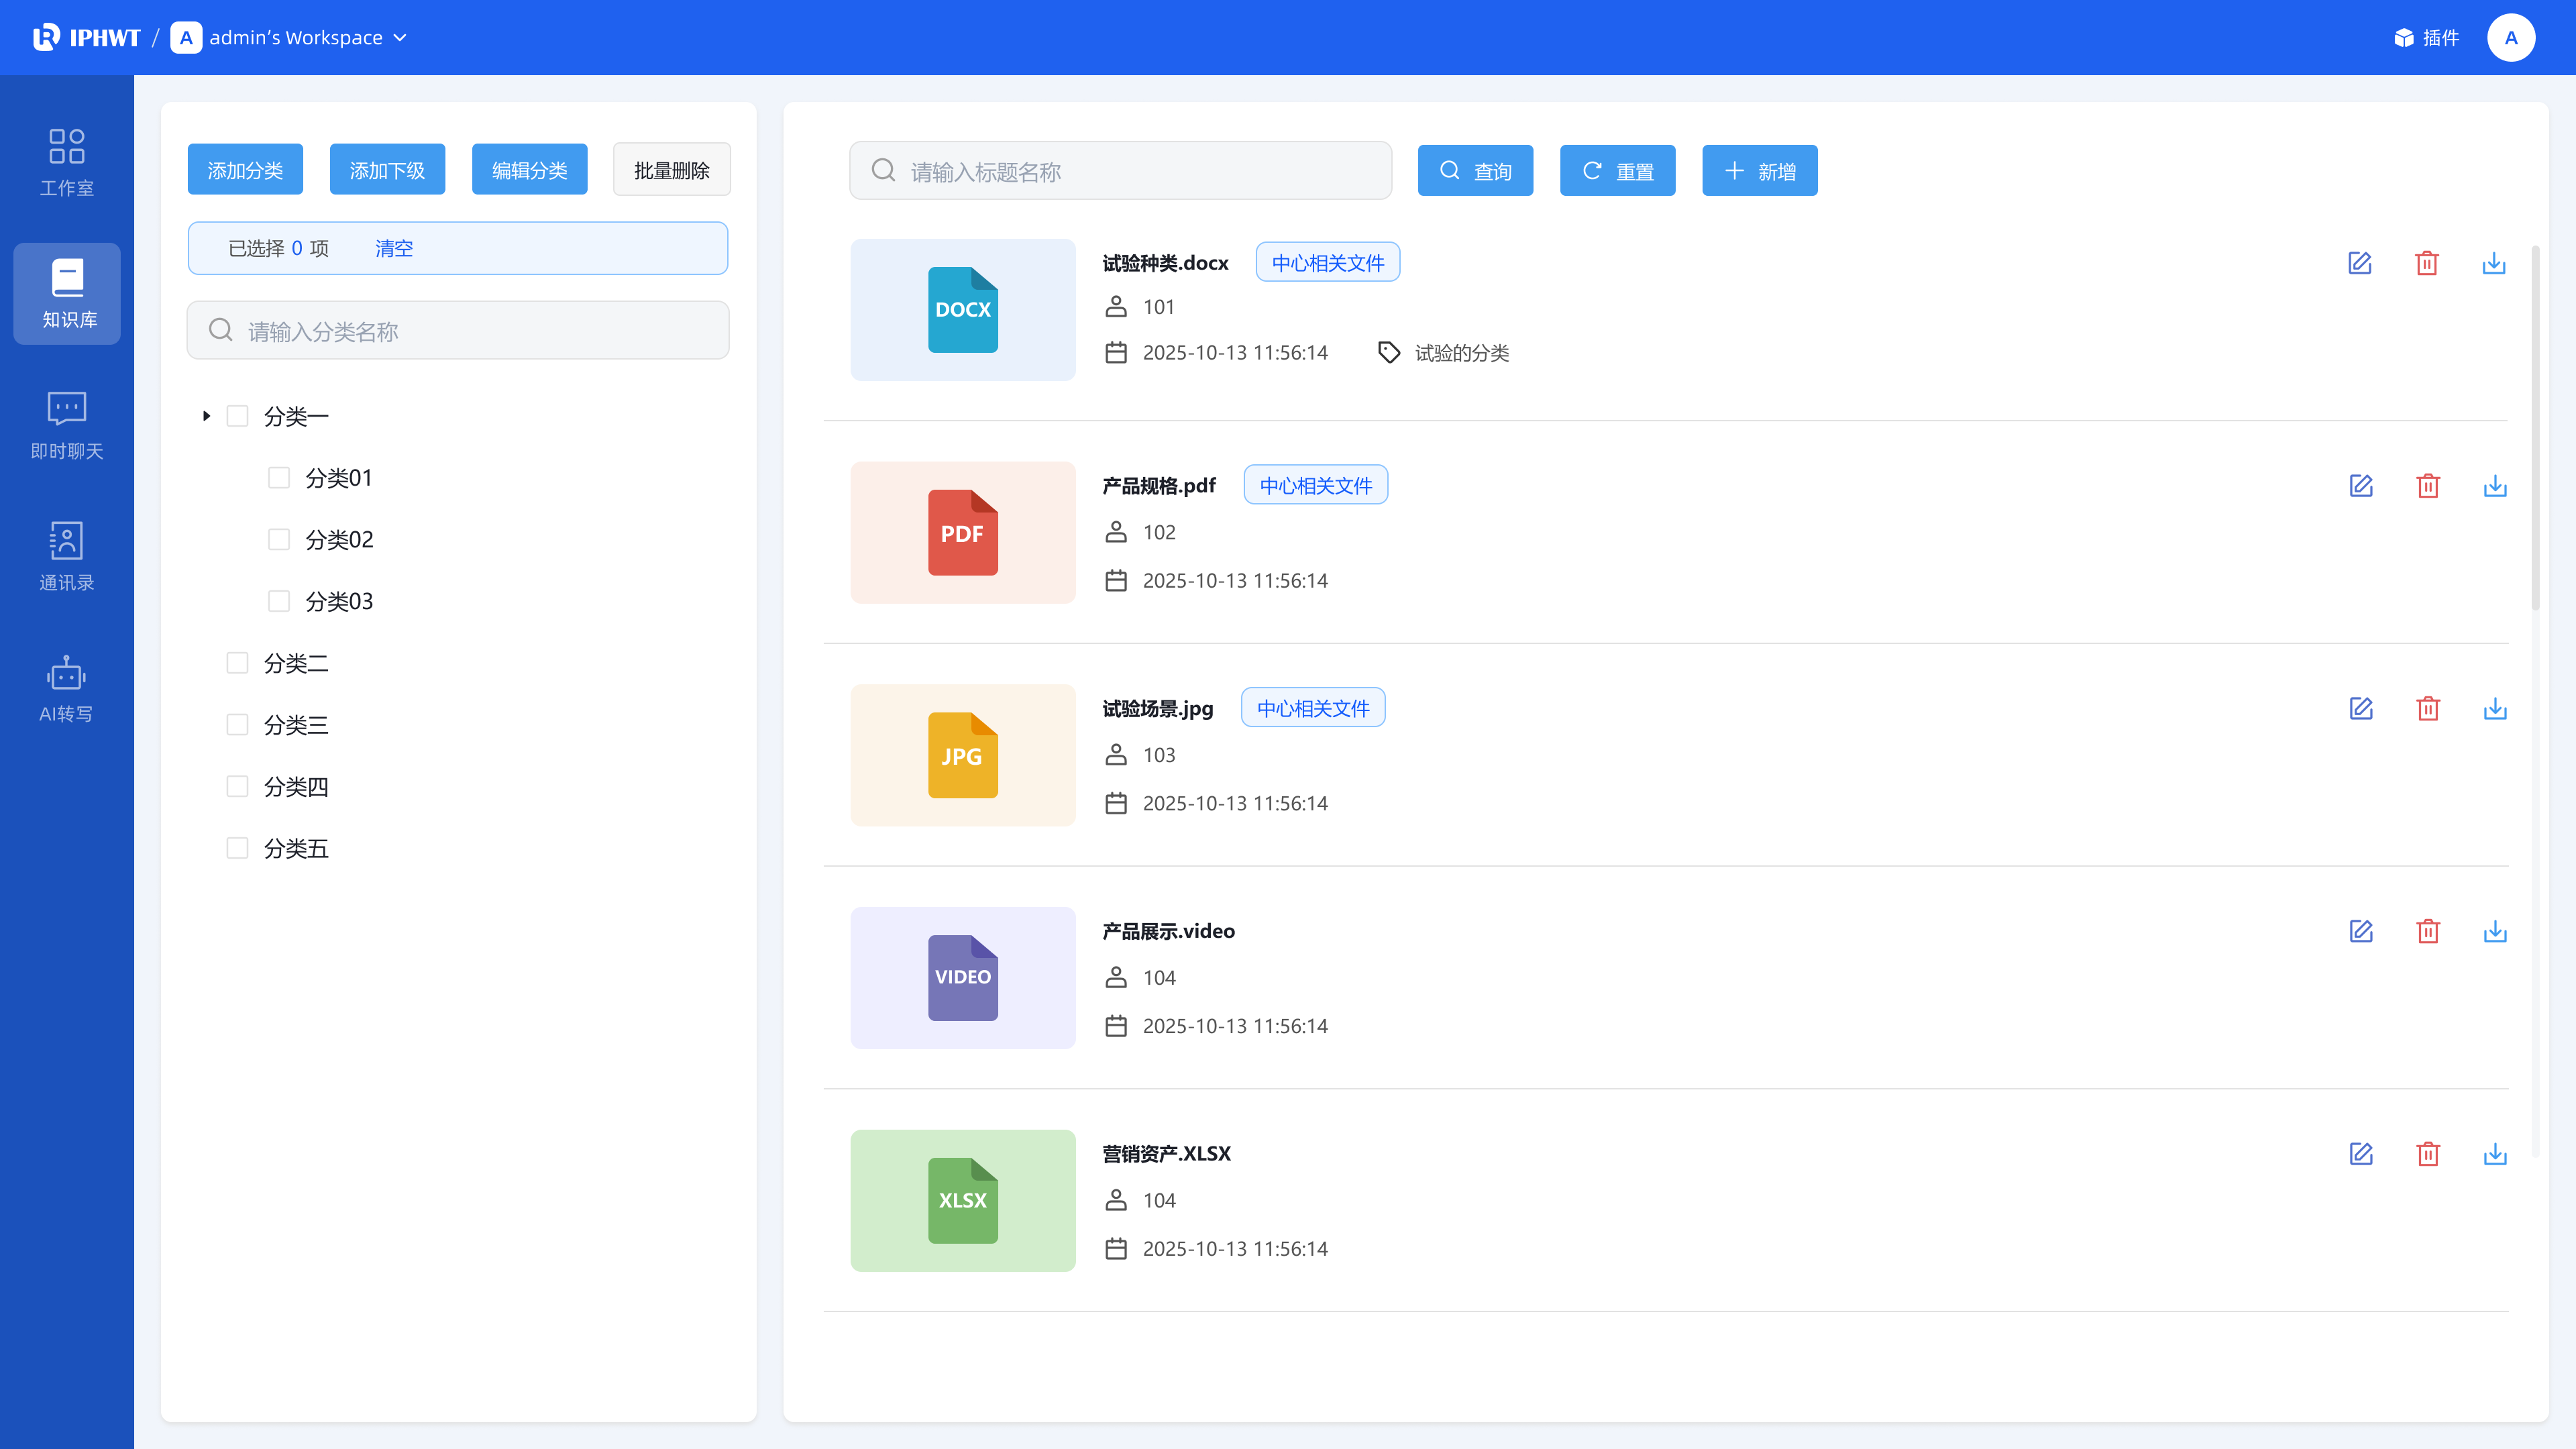Go to 工作室 in the sidebar
This screenshot has width=2576, height=1449.
[67, 162]
